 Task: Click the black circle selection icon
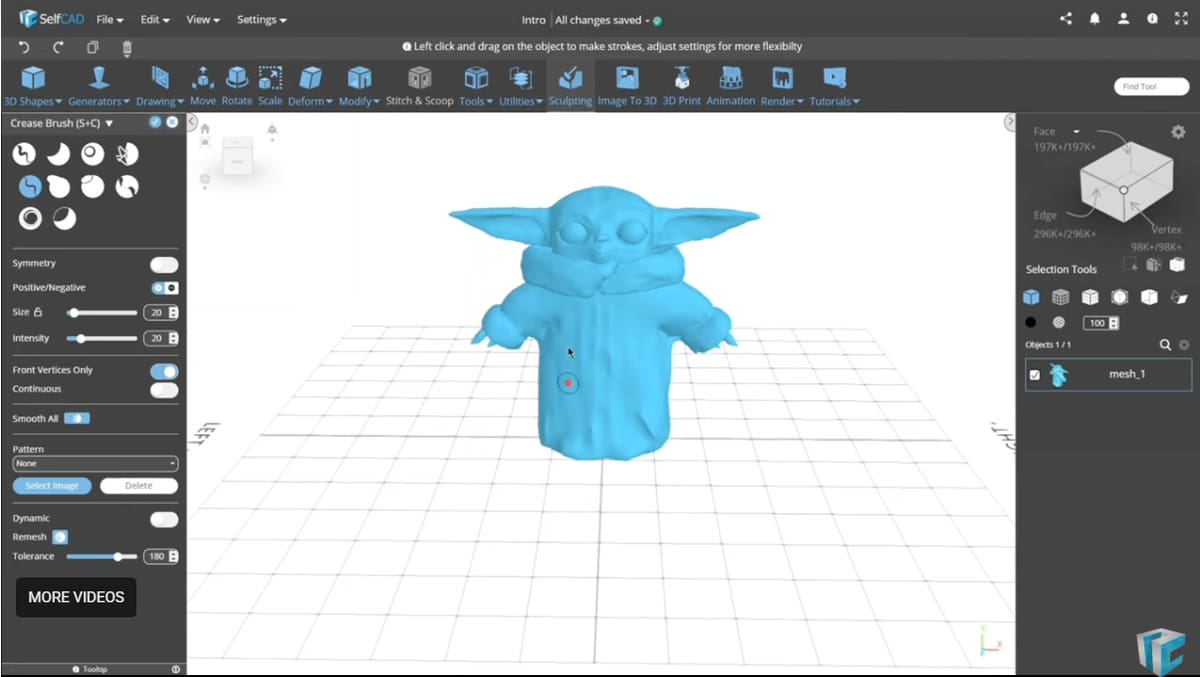coord(1031,322)
